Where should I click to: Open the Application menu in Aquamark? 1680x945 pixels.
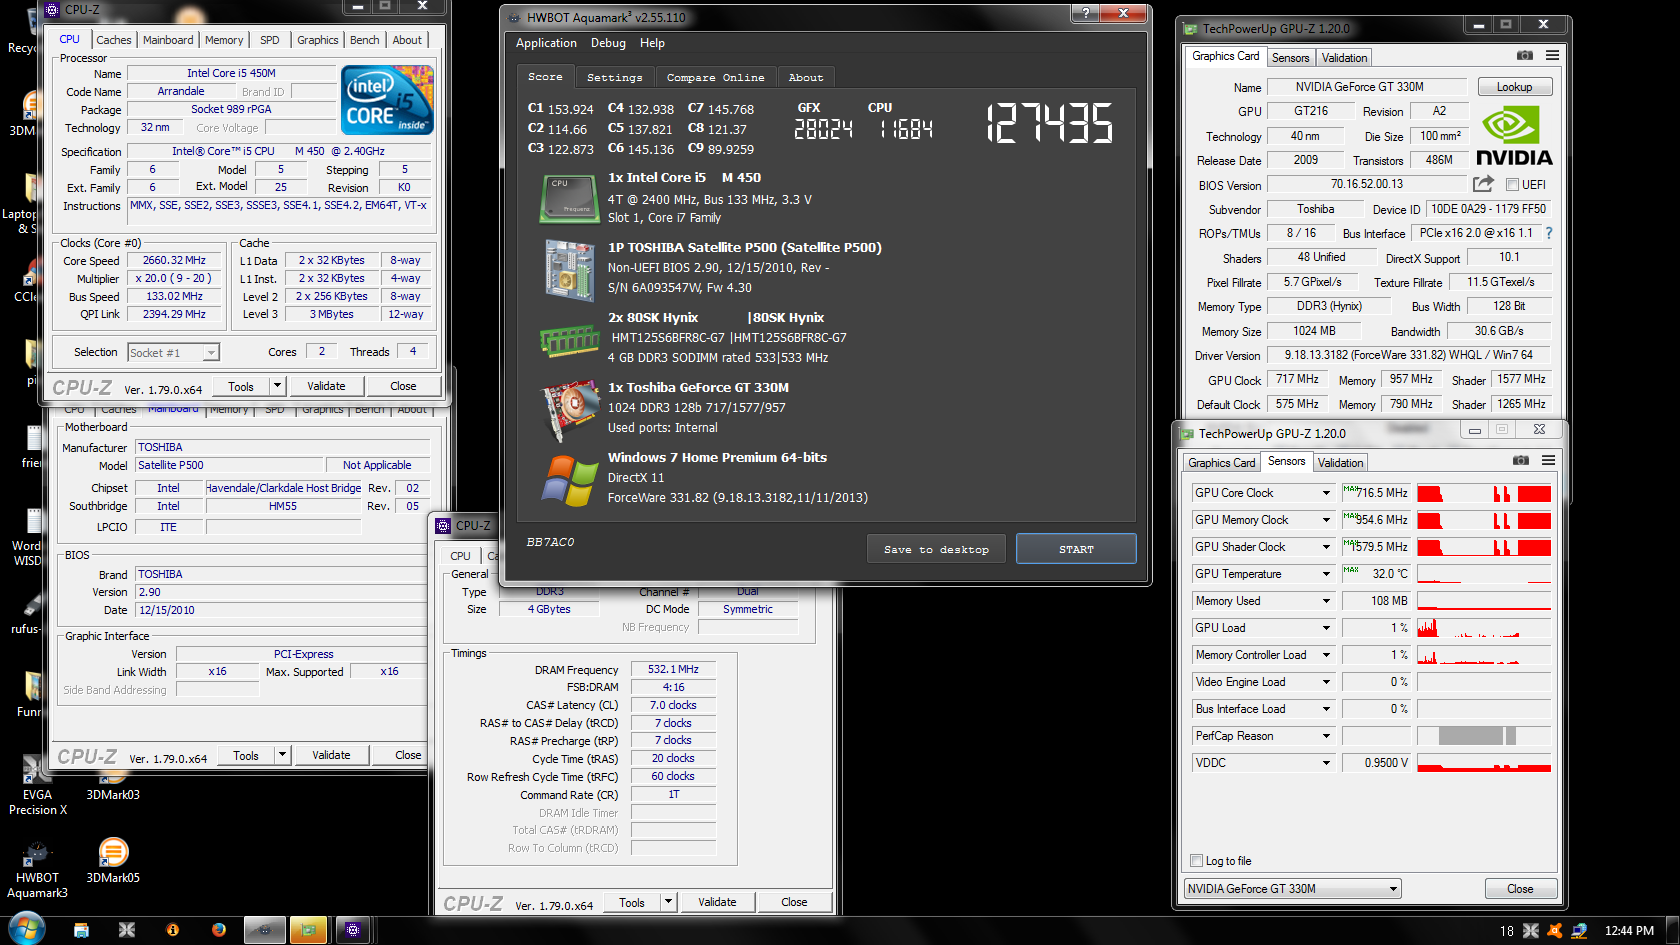(x=546, y=43)
